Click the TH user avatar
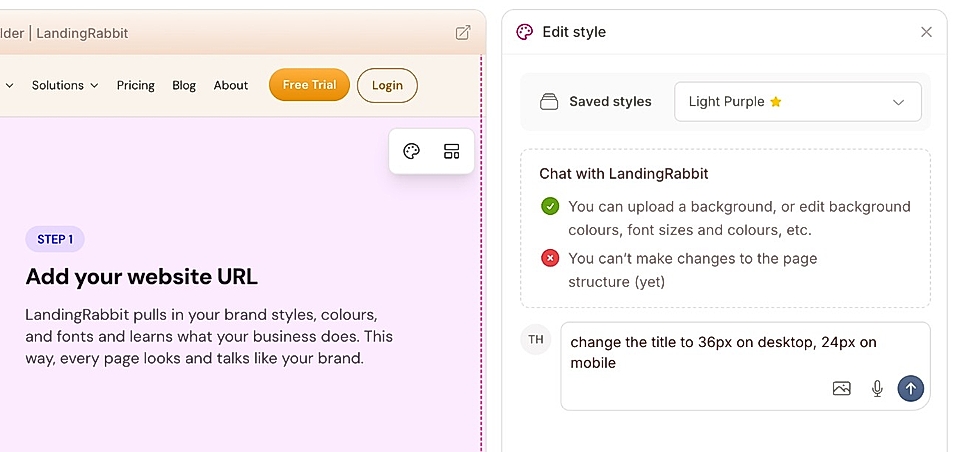This screenshot has width=960, height=452. pyautogui.click(x=536, y=339)
